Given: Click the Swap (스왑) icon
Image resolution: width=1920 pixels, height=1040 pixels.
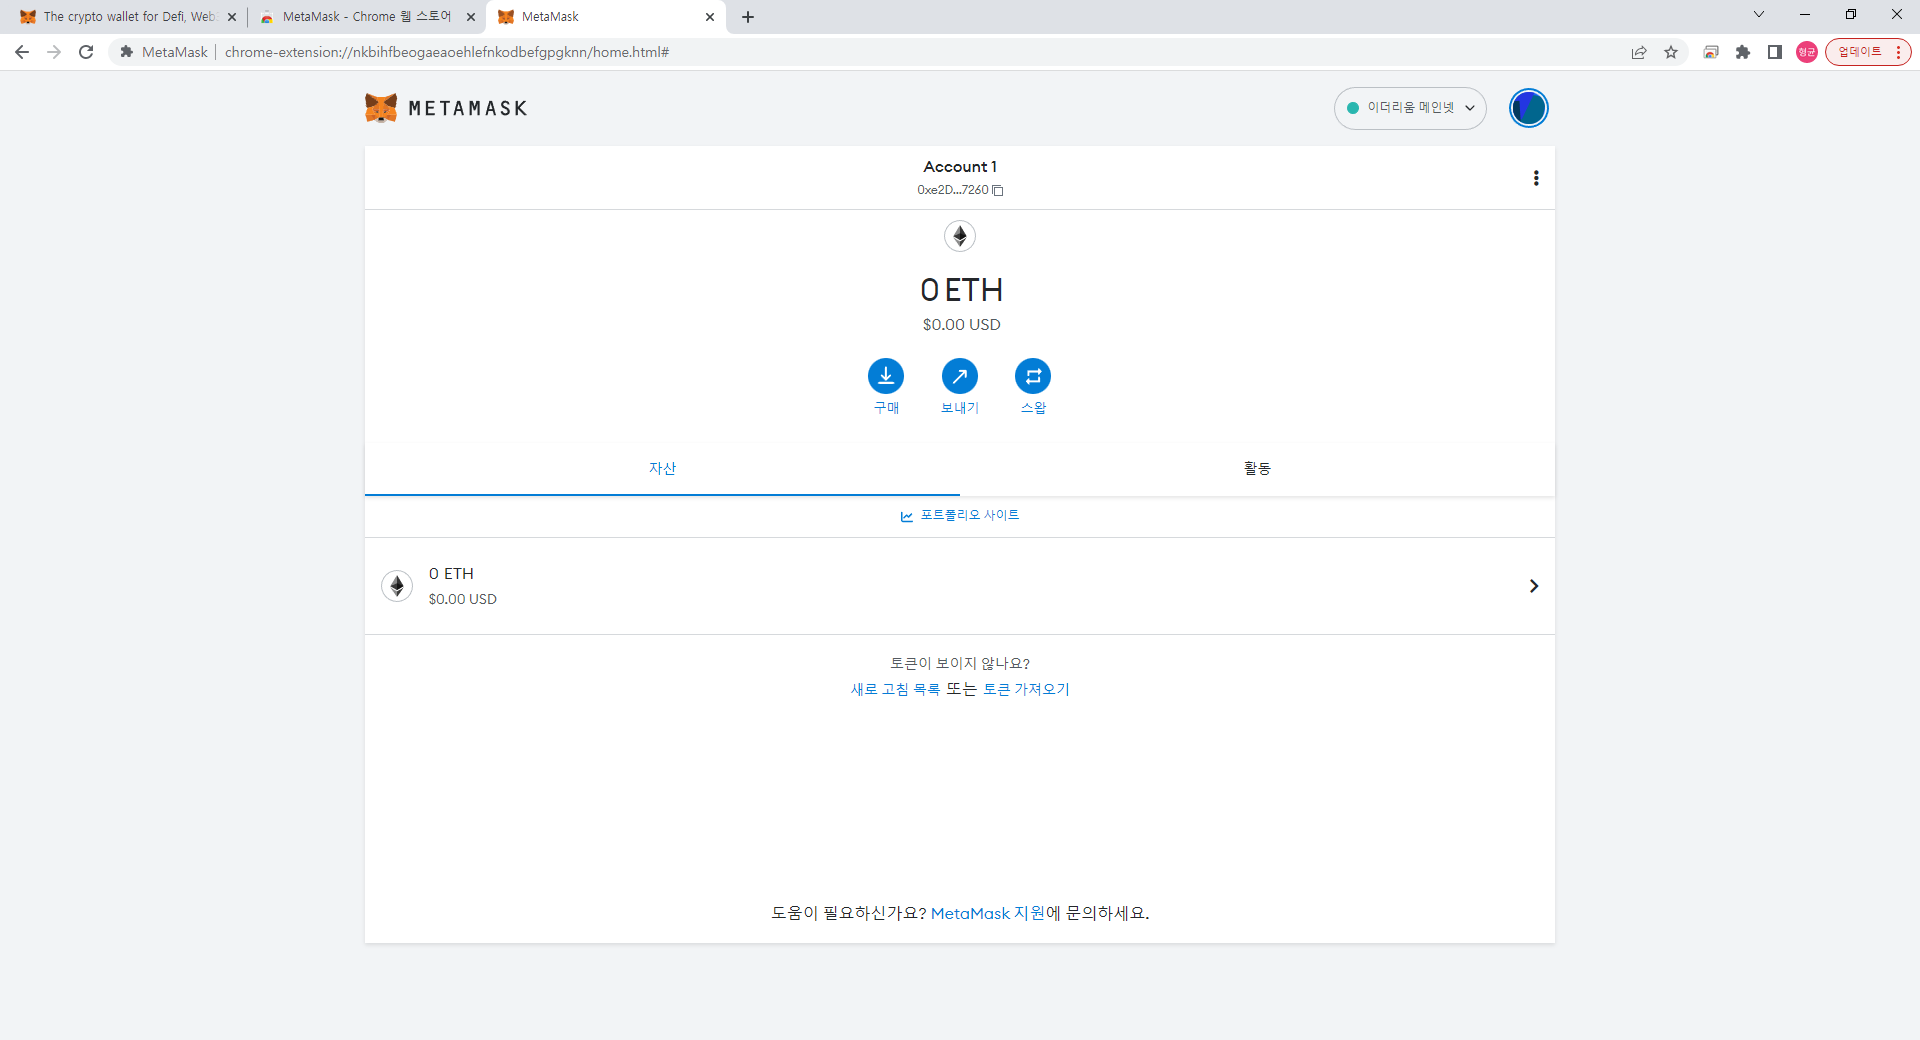Looking at the screenshot, I should click(x=1033, y=376).
